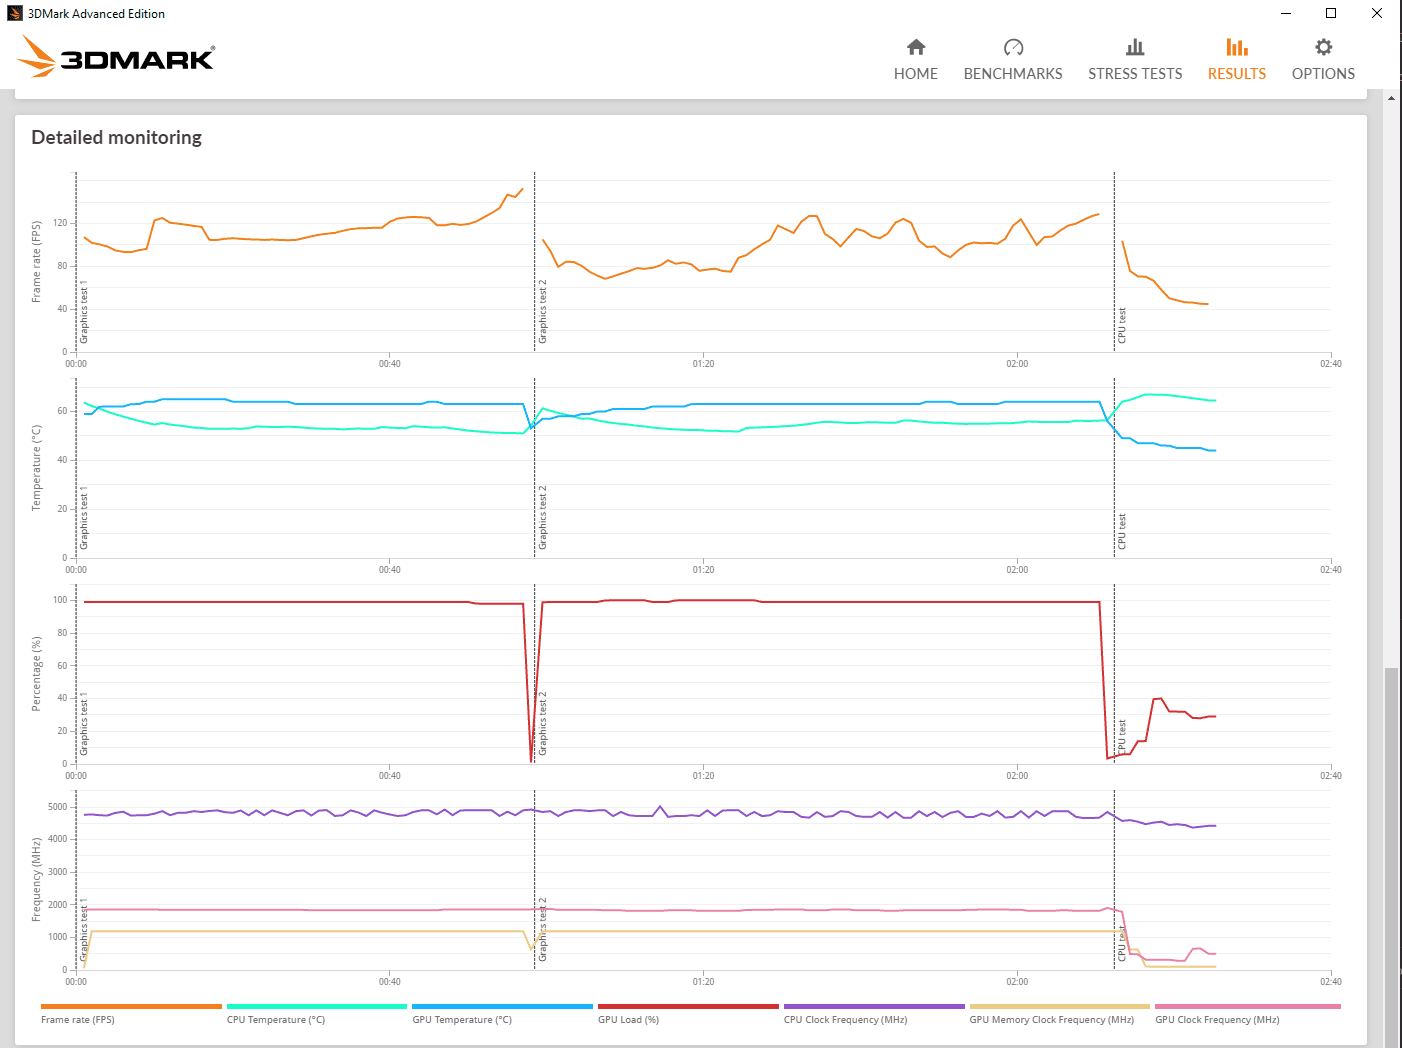Viewport: 1402px width, 1048px height.
Task: Click the vertical scrollbar thumb
Action: (1391, 857)
